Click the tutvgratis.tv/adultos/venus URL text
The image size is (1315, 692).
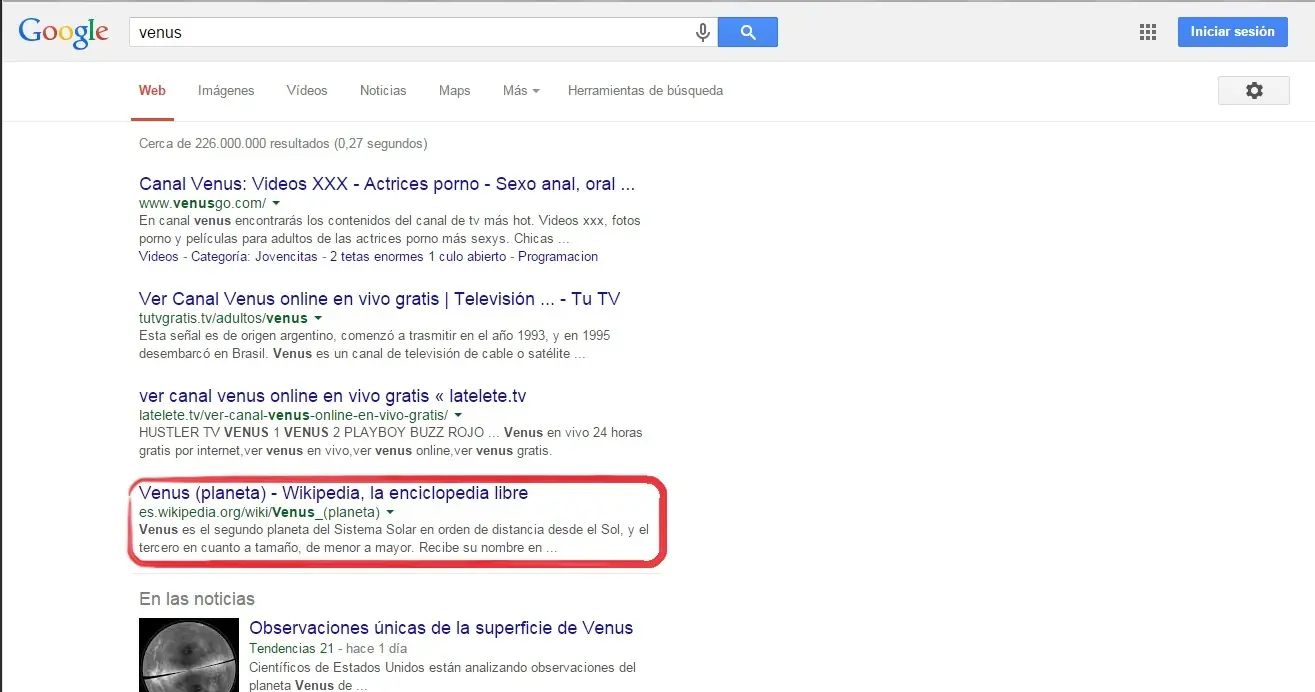coord(224,318)
